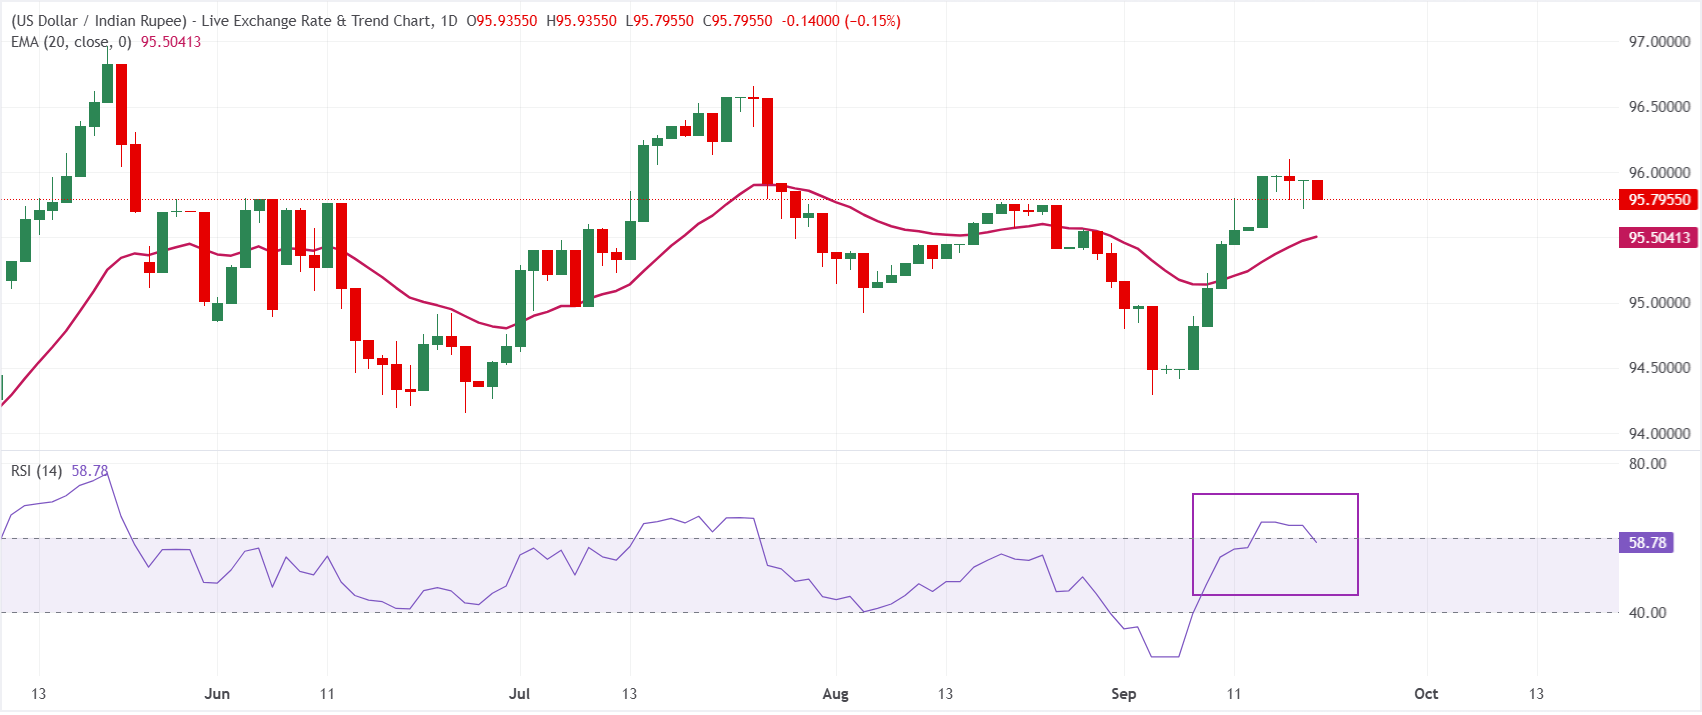Click the 80.00 RSI scale label
This screenshot has width=1702, height=715.
pyautogui.click(x=1647, y=464)
